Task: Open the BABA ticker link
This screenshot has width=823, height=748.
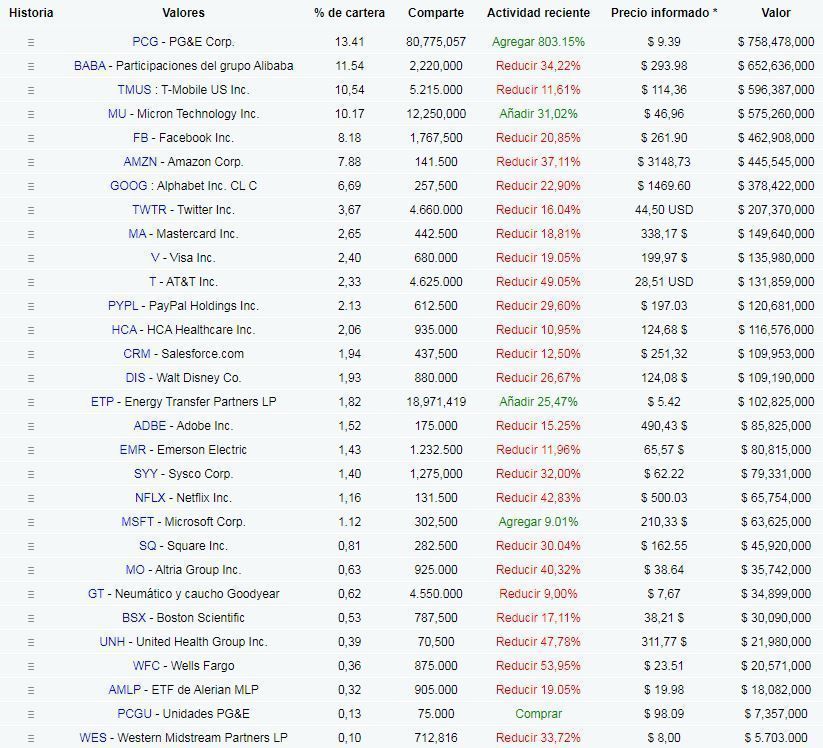Action: [x=90, y=66]
